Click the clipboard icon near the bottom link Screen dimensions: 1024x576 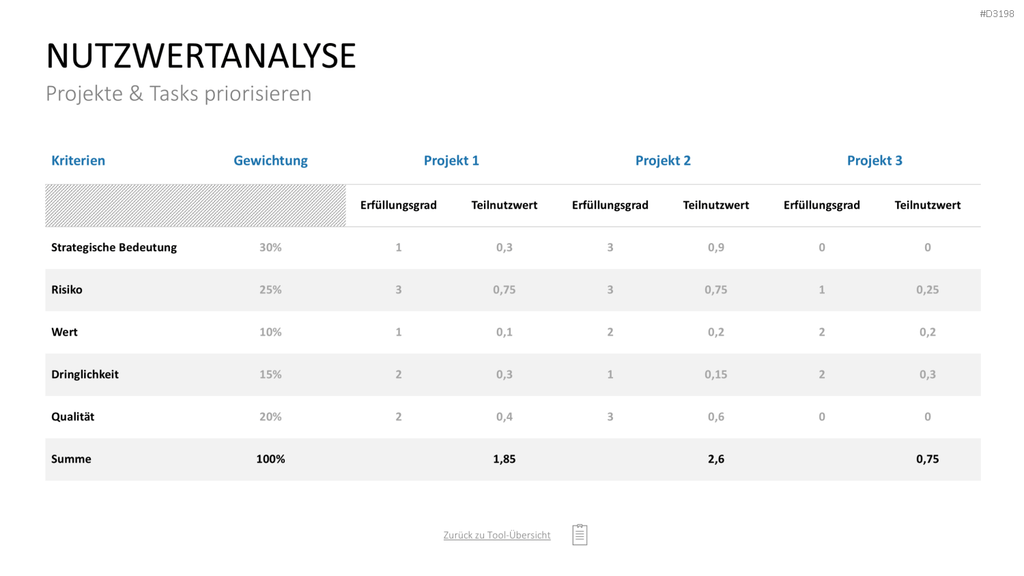click(x=579, y=534)
